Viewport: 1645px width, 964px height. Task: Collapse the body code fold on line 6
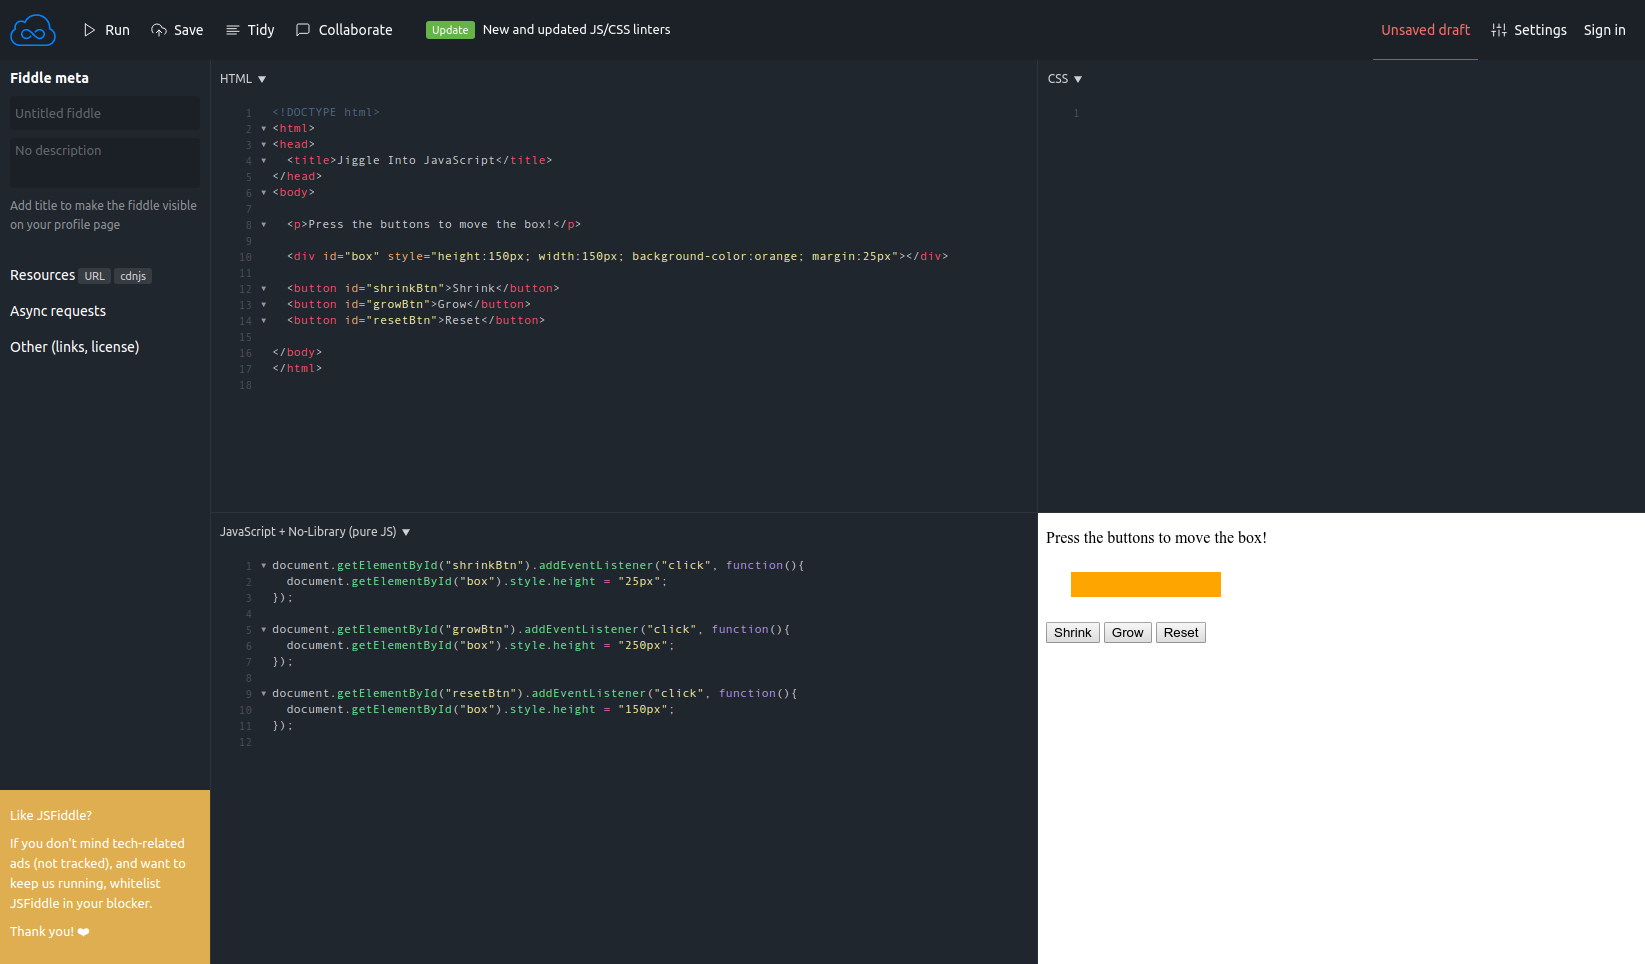click(263, 192)
